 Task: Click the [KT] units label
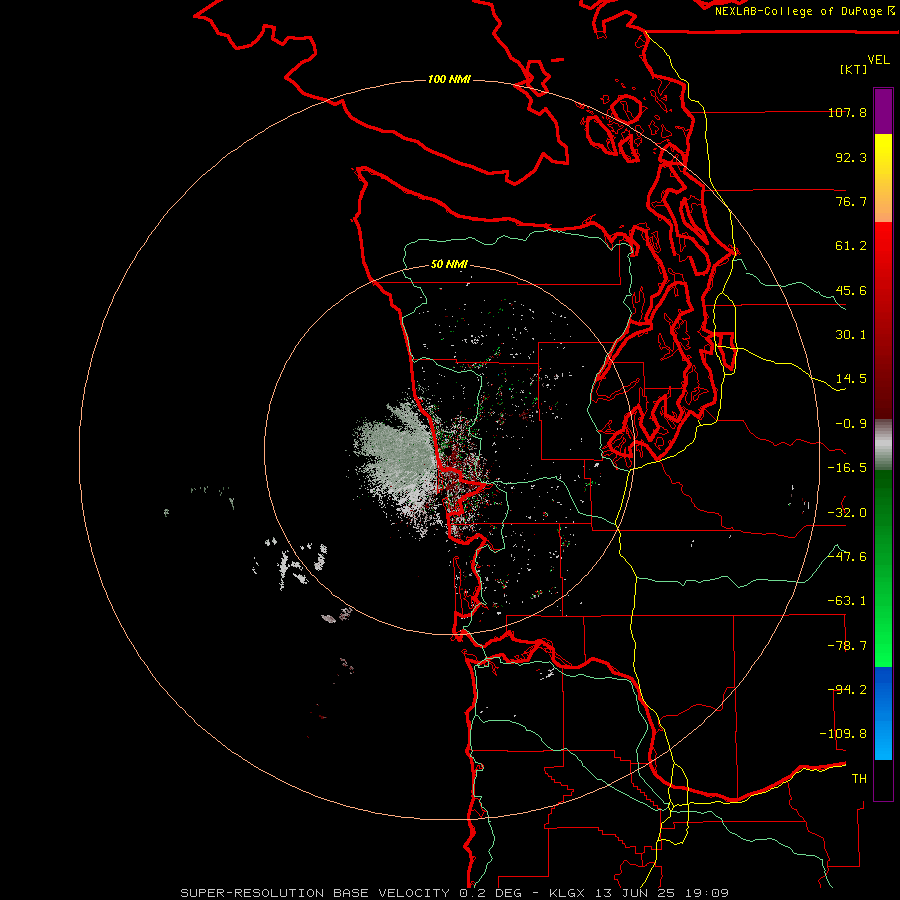pos(854,69)
